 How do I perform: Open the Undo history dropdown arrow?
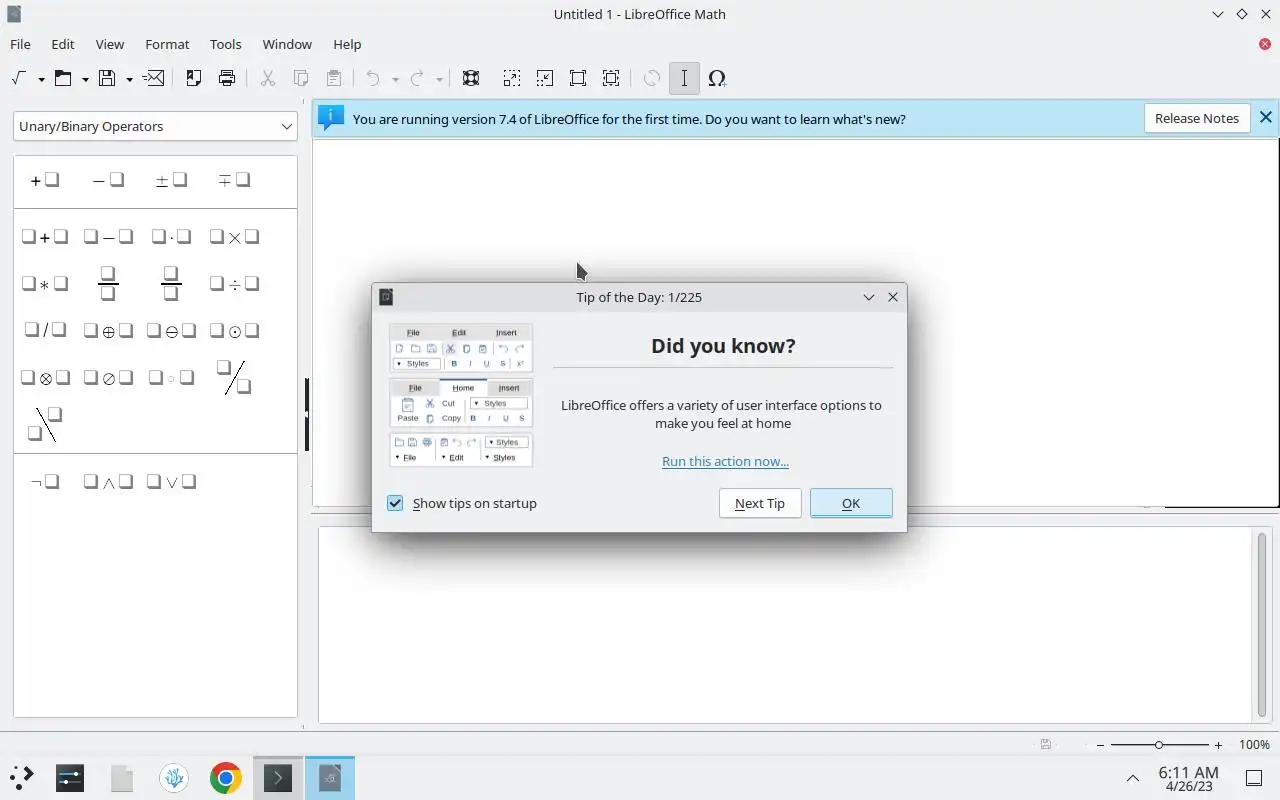pyautogui.click(x=395, y=79)
